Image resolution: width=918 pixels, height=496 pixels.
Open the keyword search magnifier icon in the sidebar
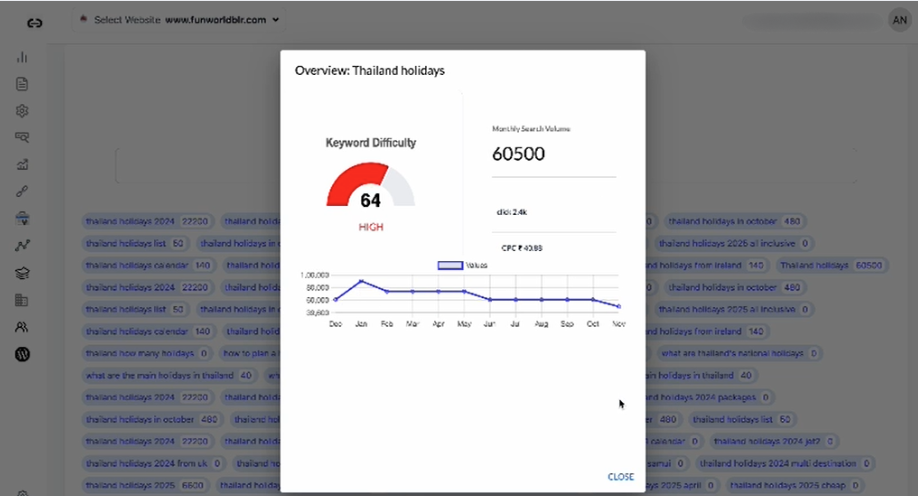click(22, 137)
